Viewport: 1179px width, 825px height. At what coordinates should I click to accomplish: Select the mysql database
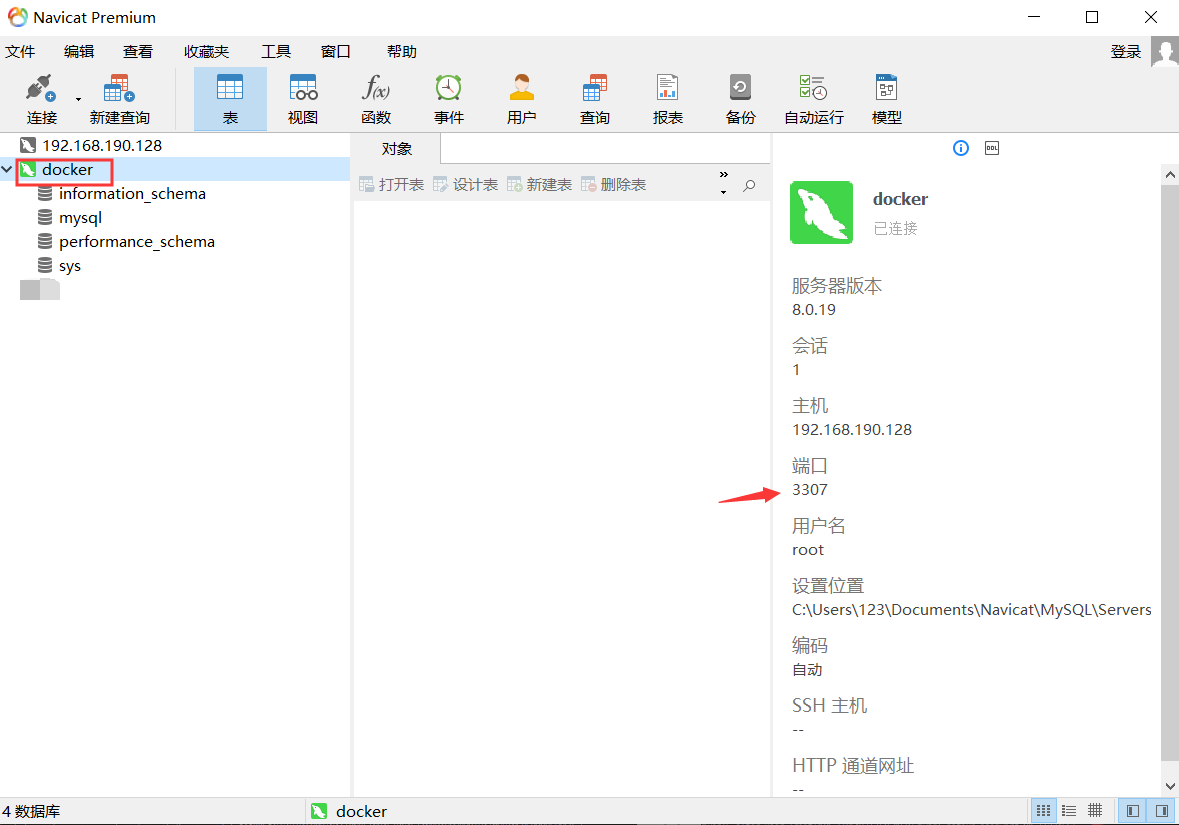(x=80, y=217)
